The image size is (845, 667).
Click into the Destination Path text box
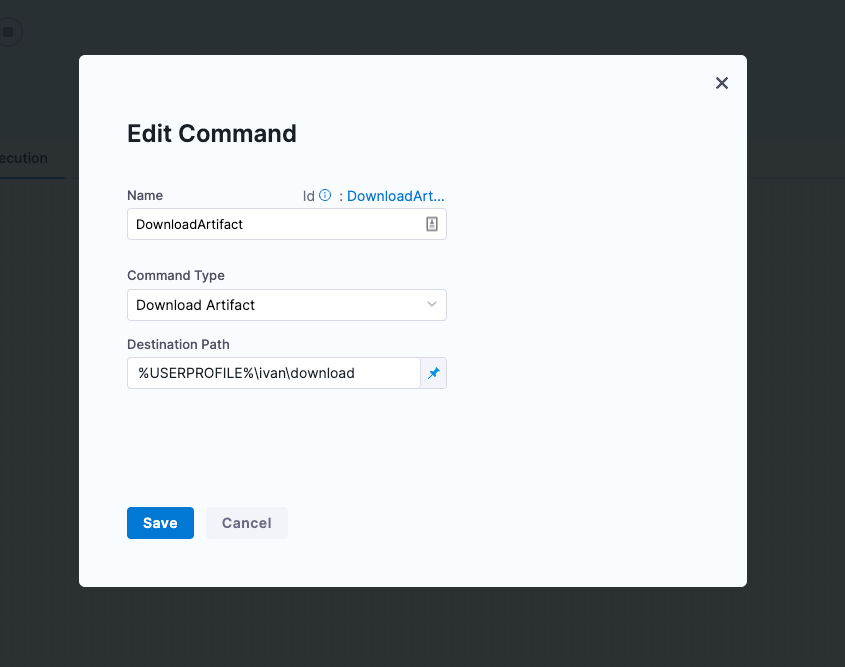(273, 373)
